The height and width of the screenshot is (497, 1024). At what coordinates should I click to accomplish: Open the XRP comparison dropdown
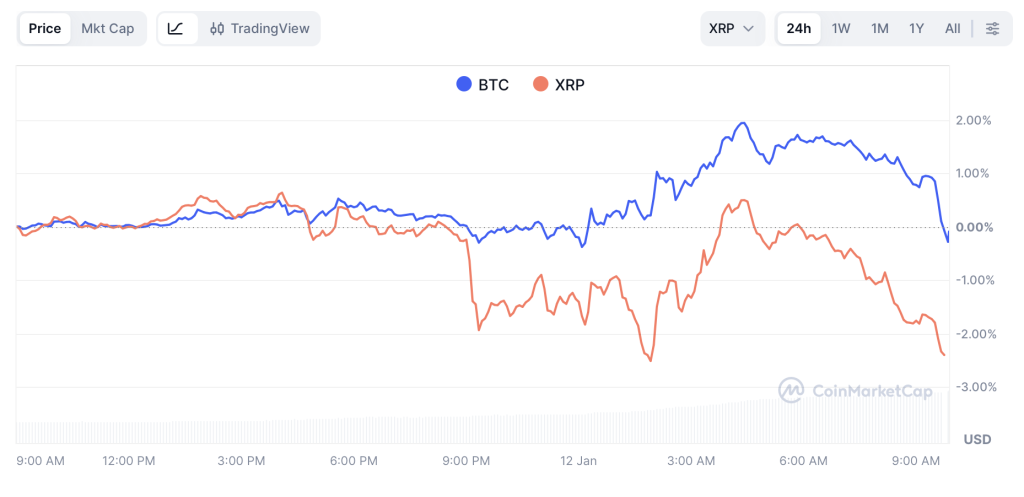731,28
